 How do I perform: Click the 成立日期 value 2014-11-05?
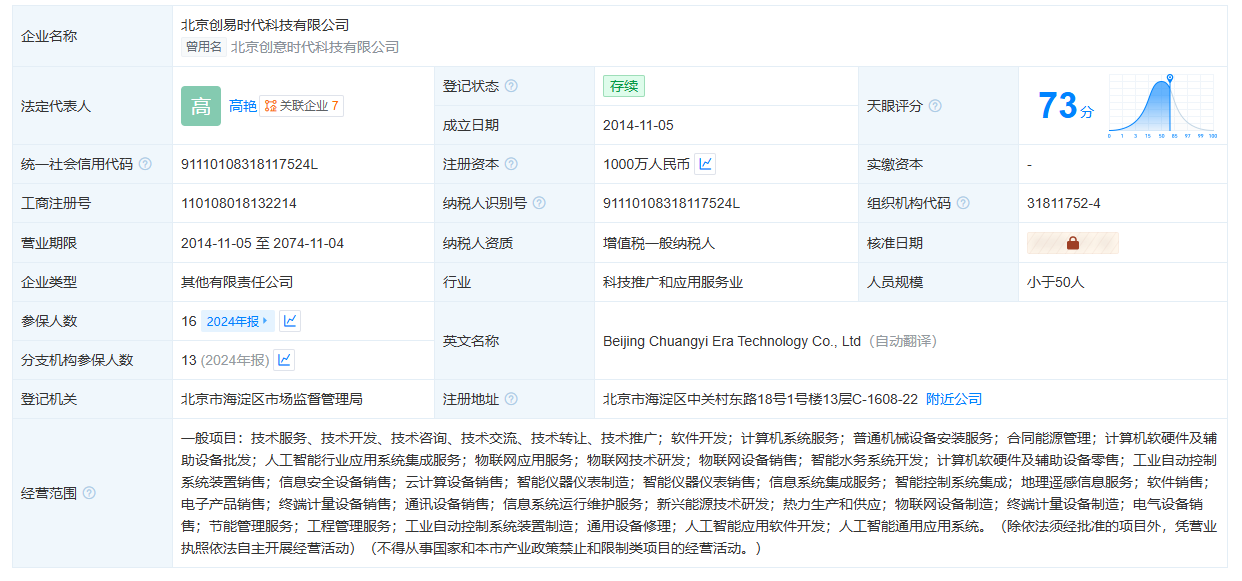[x=638, y=125]
